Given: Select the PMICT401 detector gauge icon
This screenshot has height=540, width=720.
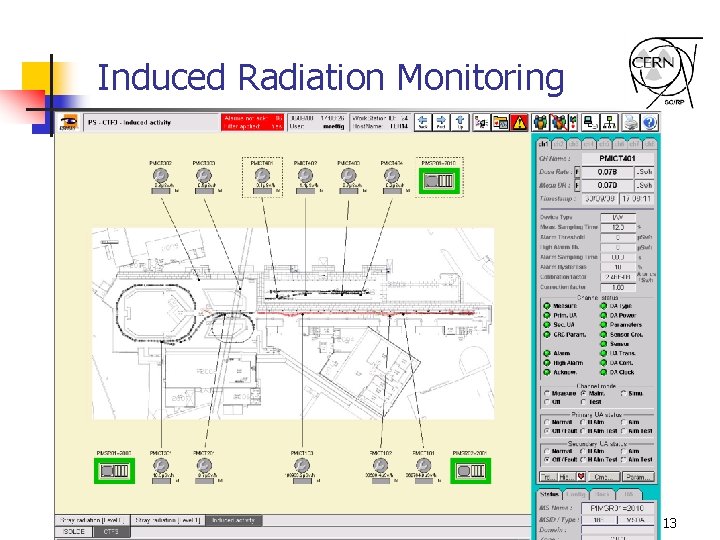Looking at the screenshot, I should pyautogui.click(x=262, y=175).
